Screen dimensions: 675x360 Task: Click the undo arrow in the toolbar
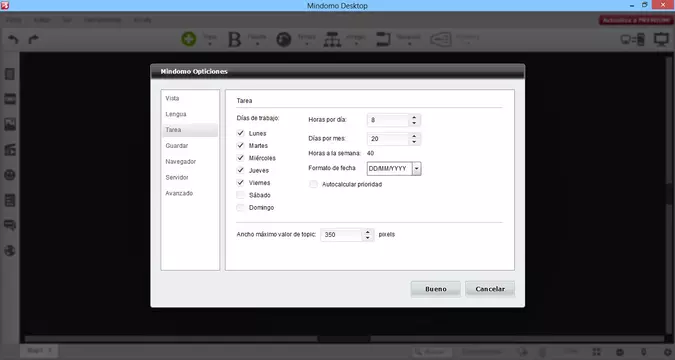(x=13, y=39)
